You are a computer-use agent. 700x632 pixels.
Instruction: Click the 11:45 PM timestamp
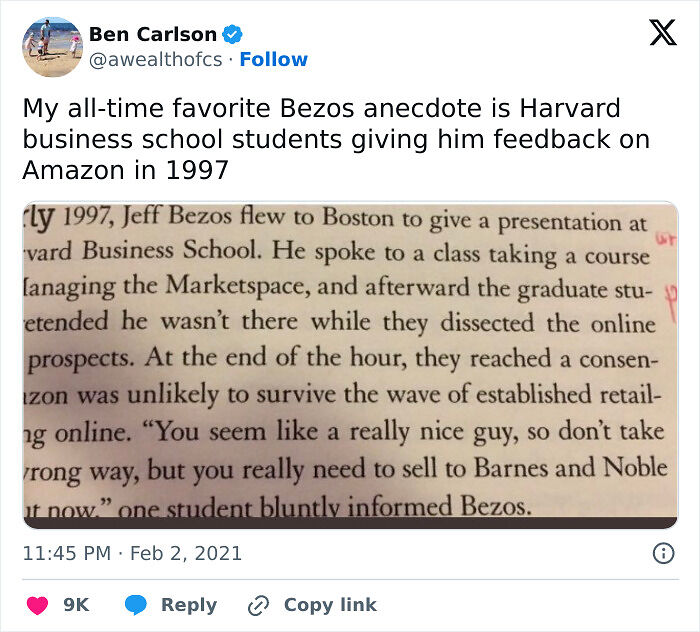tap(67, 553)
